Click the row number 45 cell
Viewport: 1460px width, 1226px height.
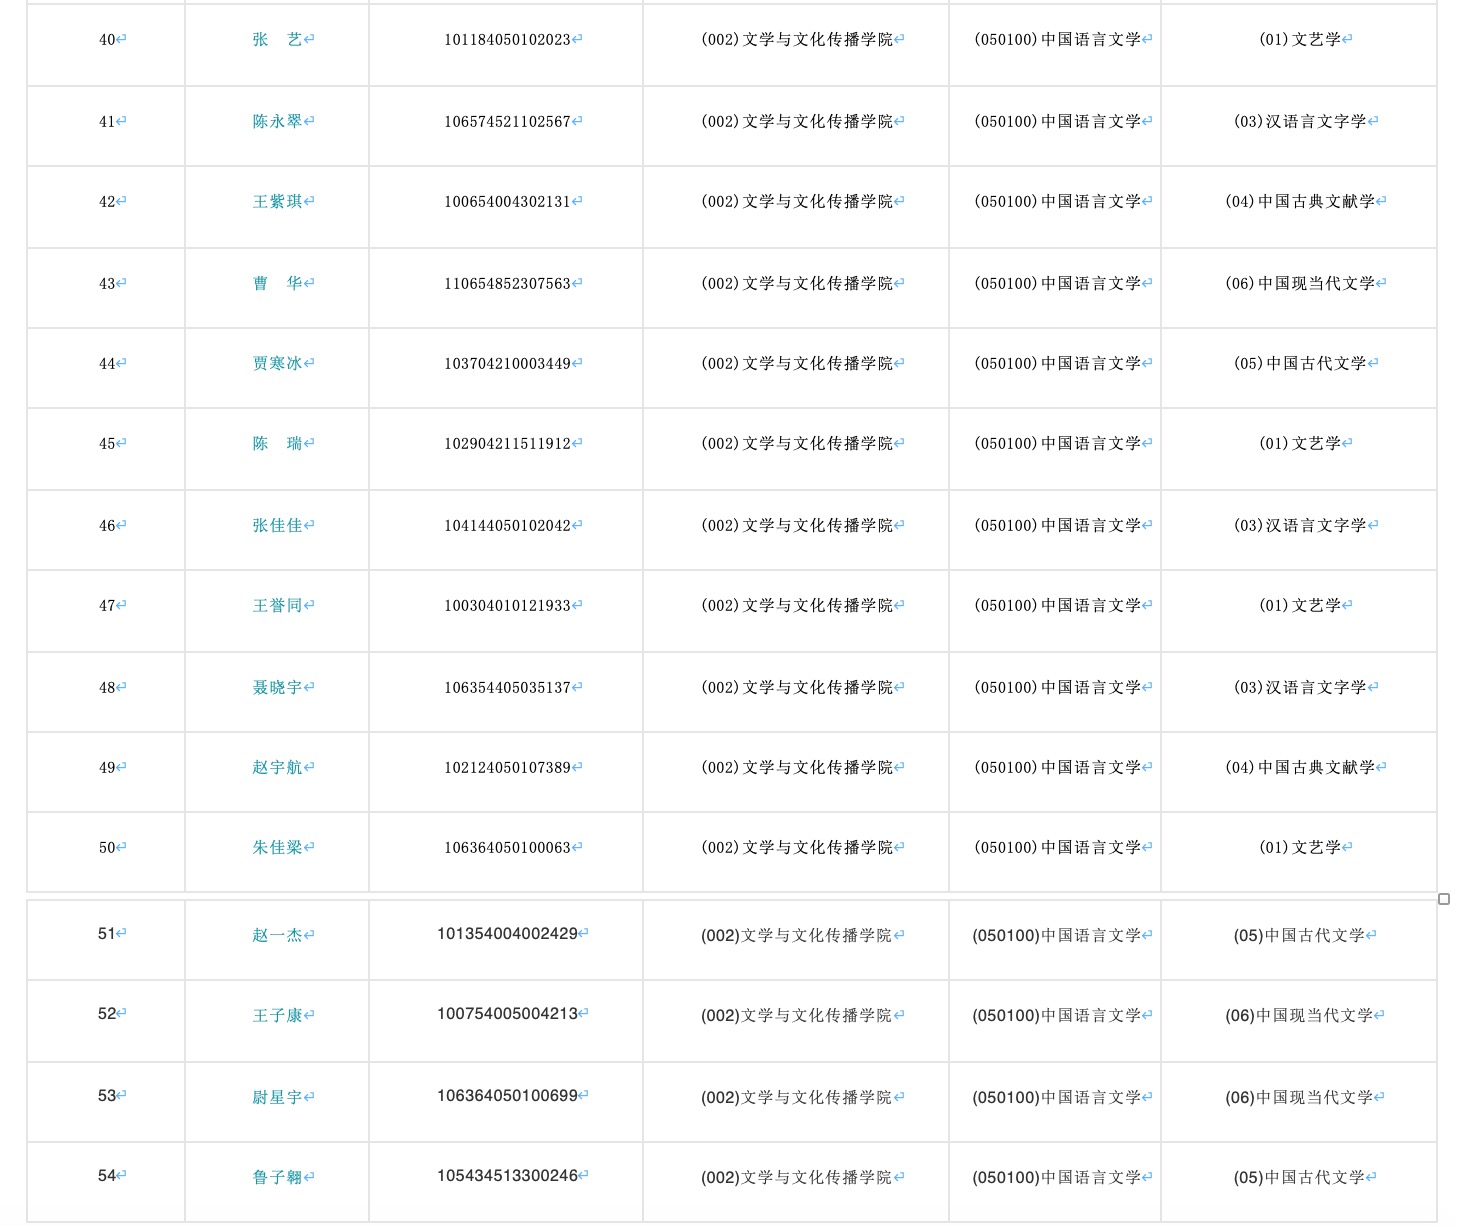[107, 444]
